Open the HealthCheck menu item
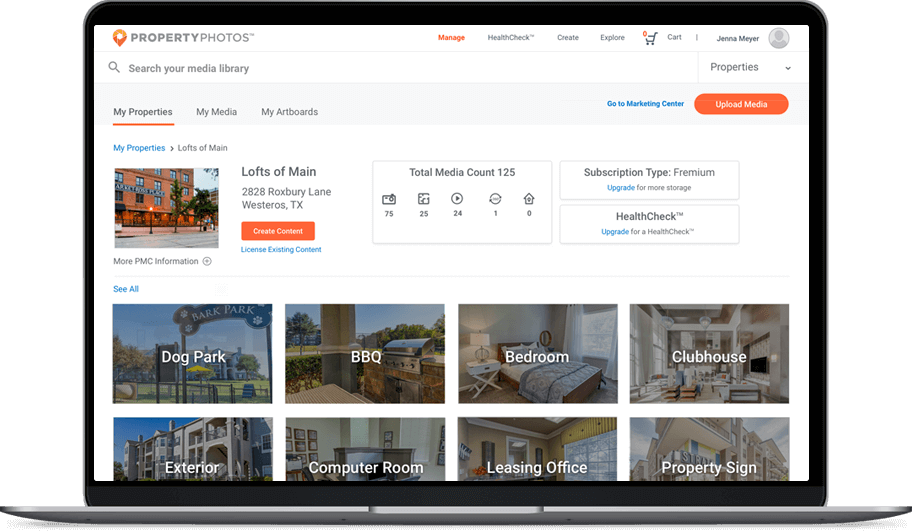The image size is (912, 531). pos(511,38)
